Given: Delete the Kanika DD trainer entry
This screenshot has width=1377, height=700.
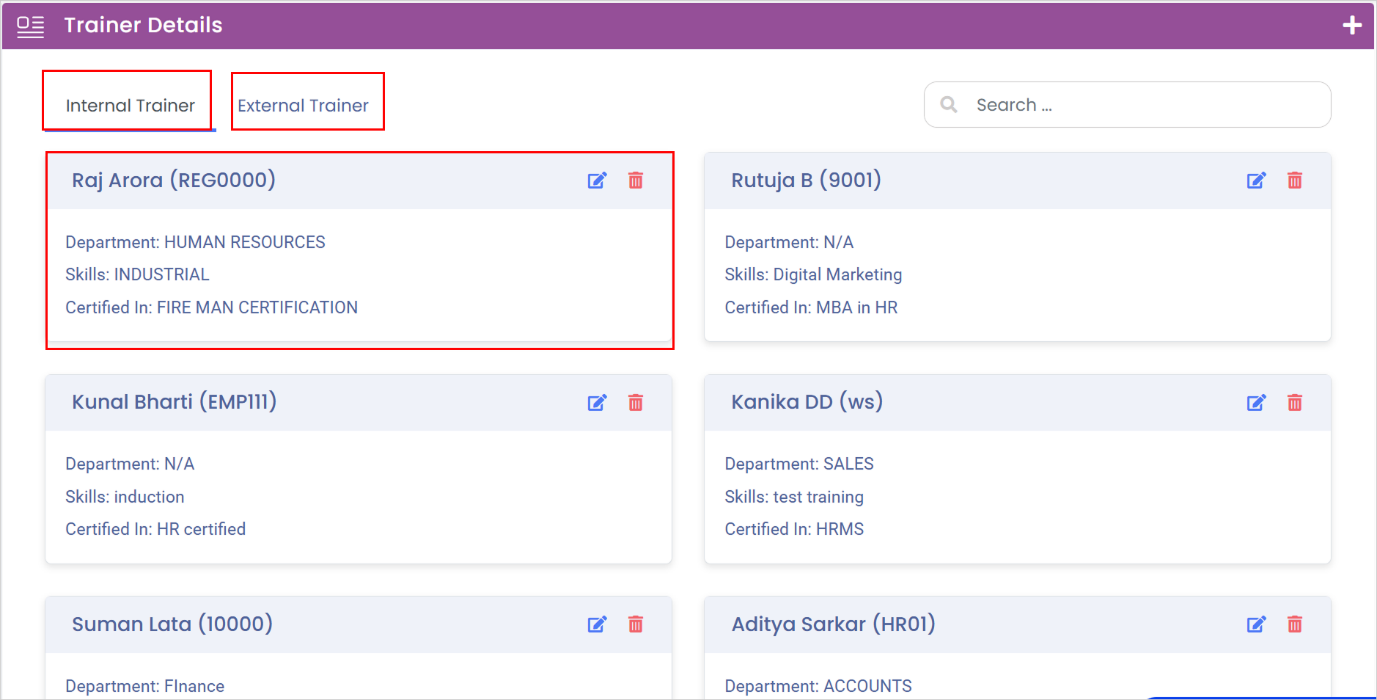Looking at the screenshot, I should [x=1294, y=402].
